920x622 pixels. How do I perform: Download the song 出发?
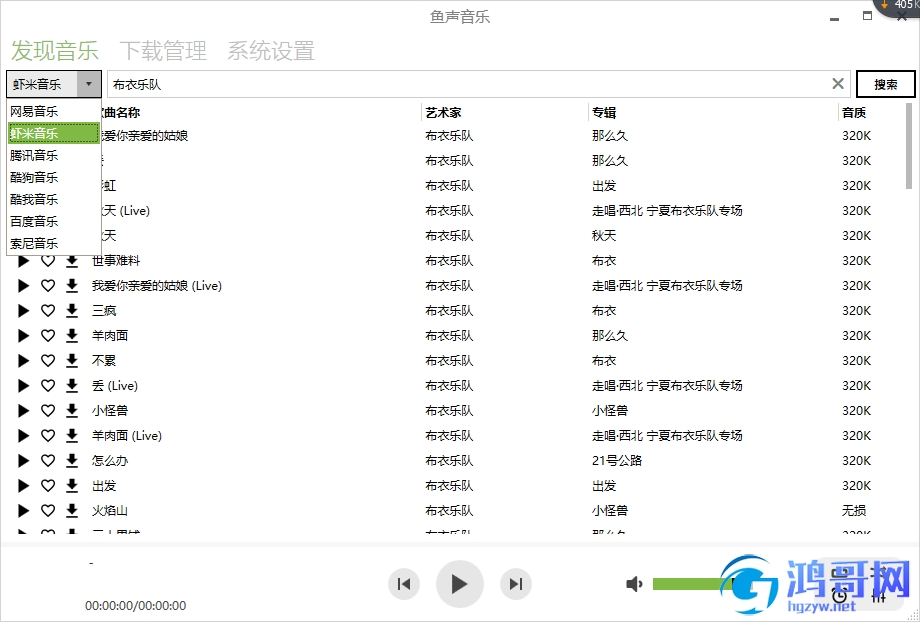click(x=72, y=486)
